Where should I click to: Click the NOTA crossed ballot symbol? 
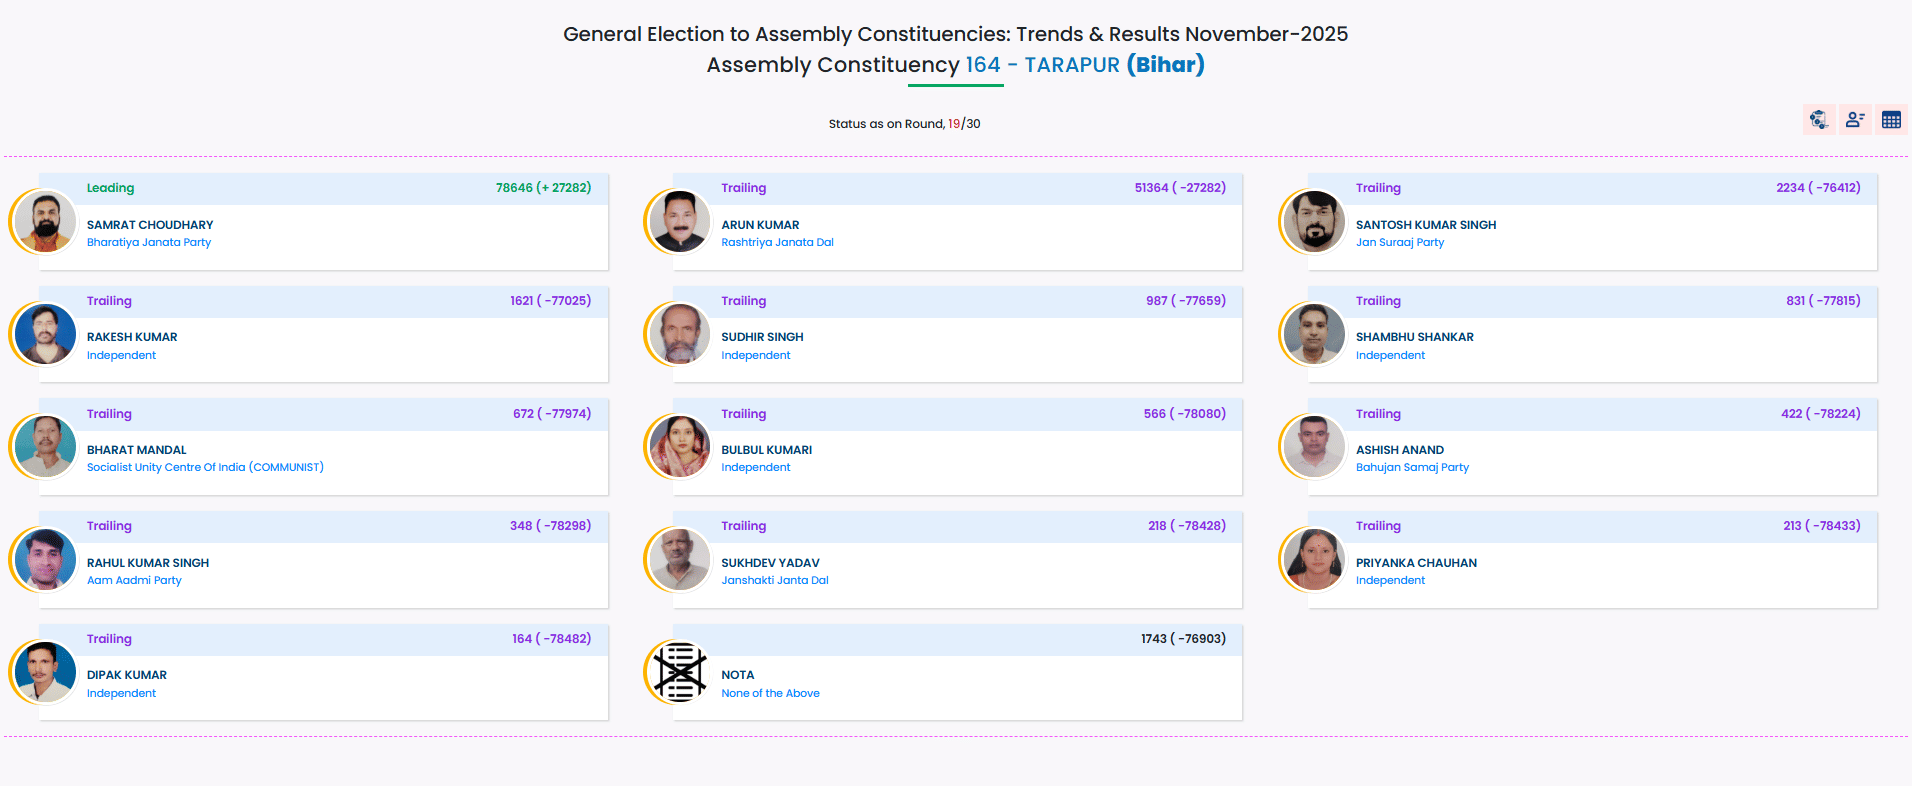tap(680, 672)
